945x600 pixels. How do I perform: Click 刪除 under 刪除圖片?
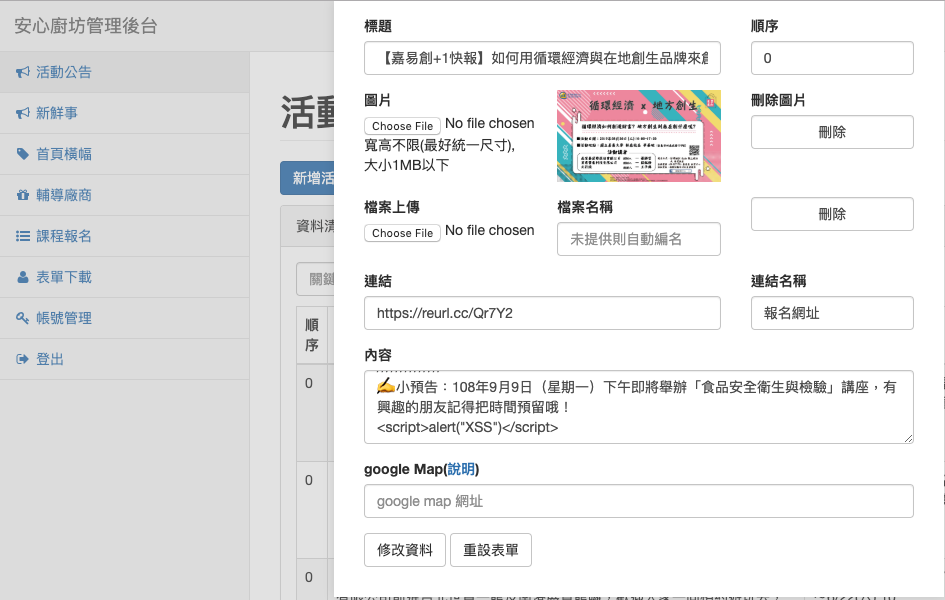[x=832, y=132]
